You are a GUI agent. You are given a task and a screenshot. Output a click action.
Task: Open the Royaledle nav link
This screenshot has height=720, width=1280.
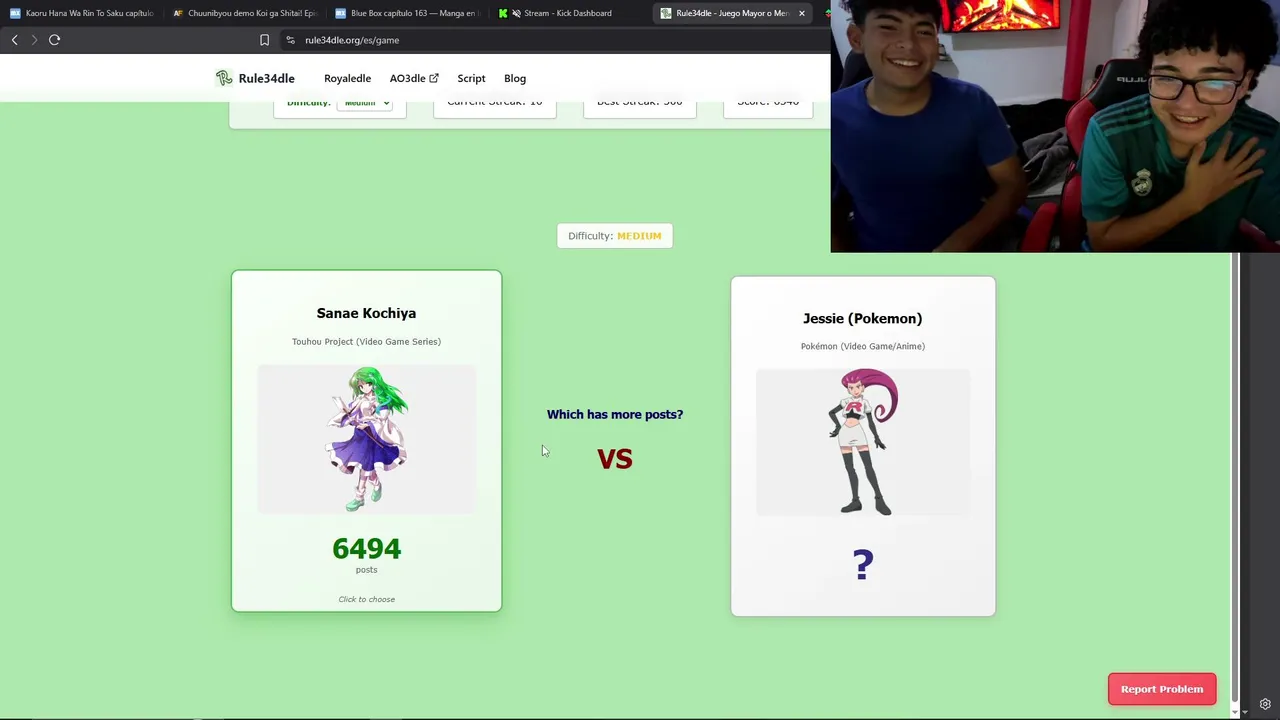[347, 78]
